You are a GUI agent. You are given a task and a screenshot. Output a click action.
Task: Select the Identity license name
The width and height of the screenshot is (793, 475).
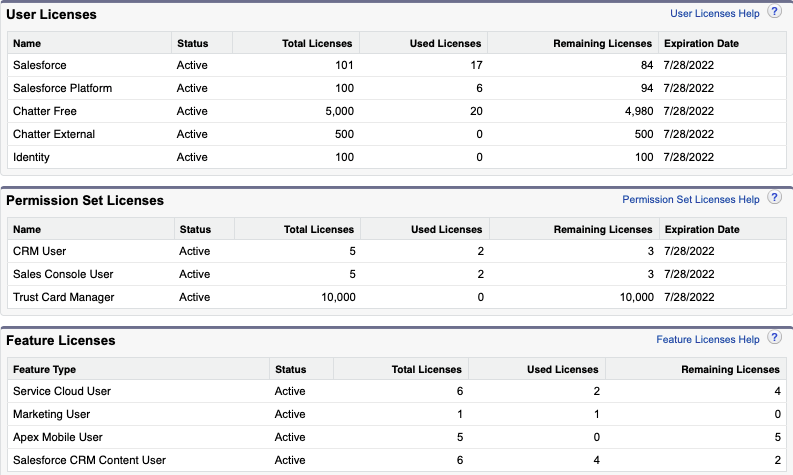coord(31,157)
